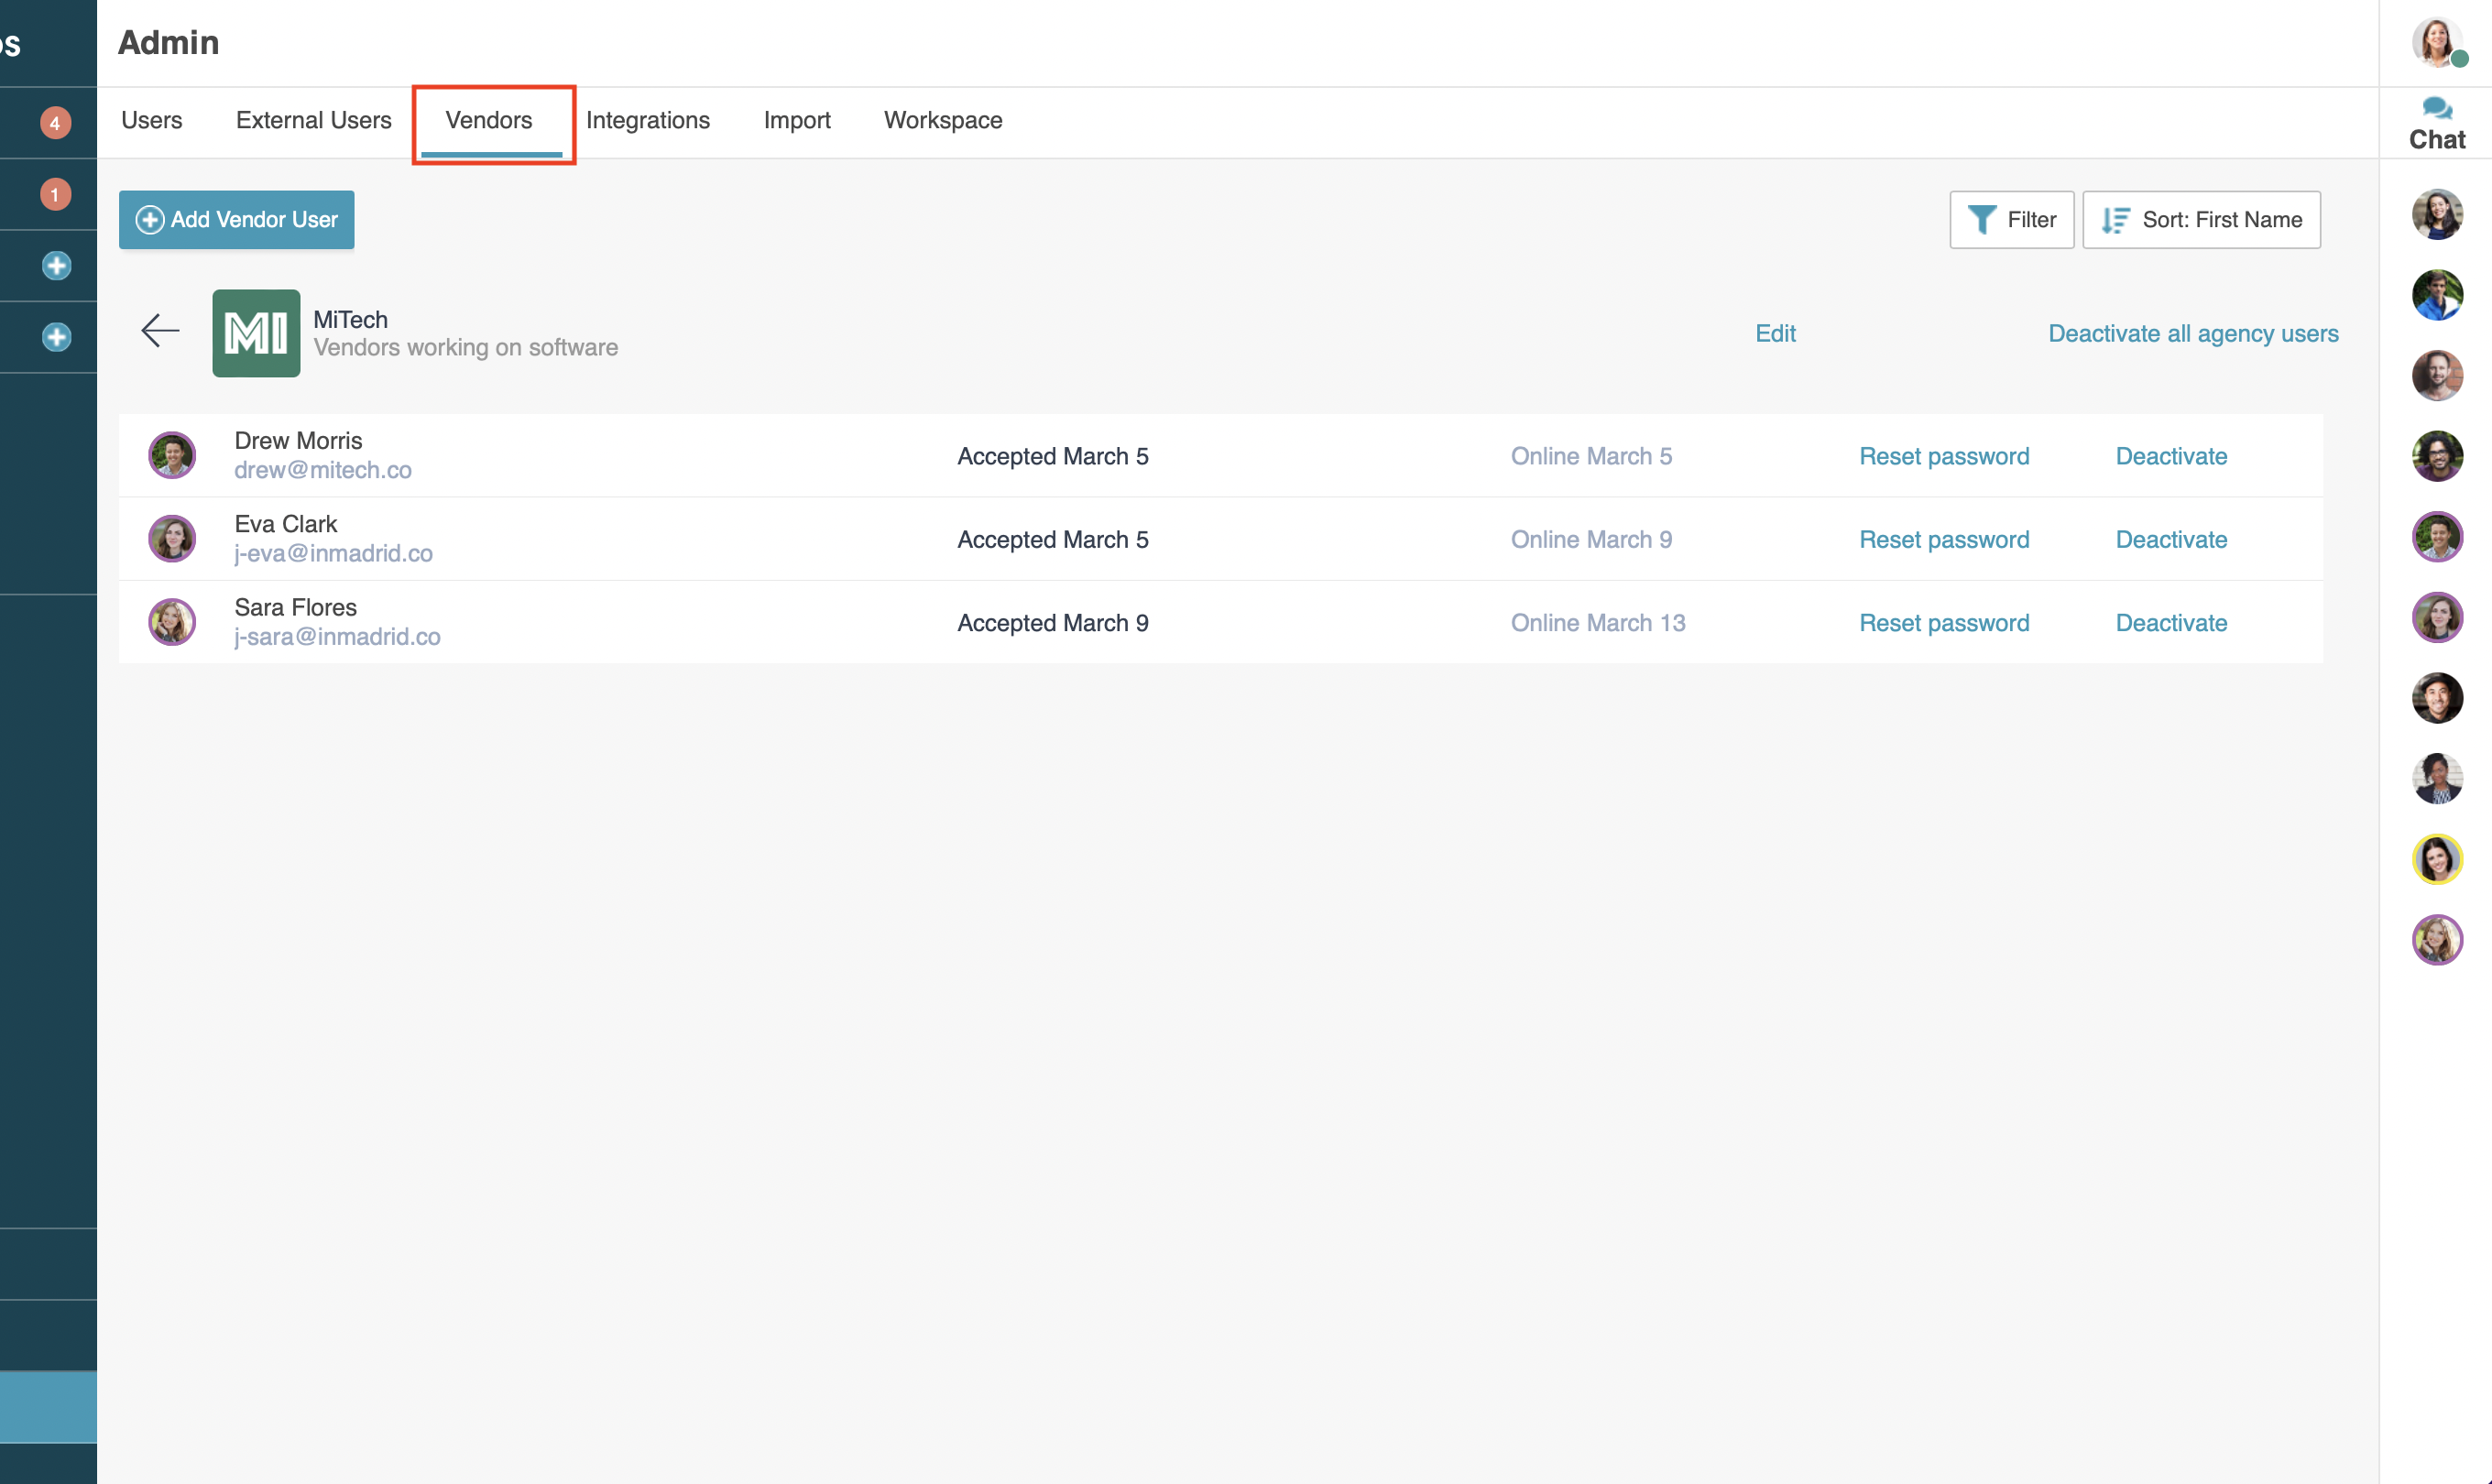The height and width of the screenshot is (1484, 2492).
Task: Click the red badge showing 4 notifications
Action: point(55,122)
